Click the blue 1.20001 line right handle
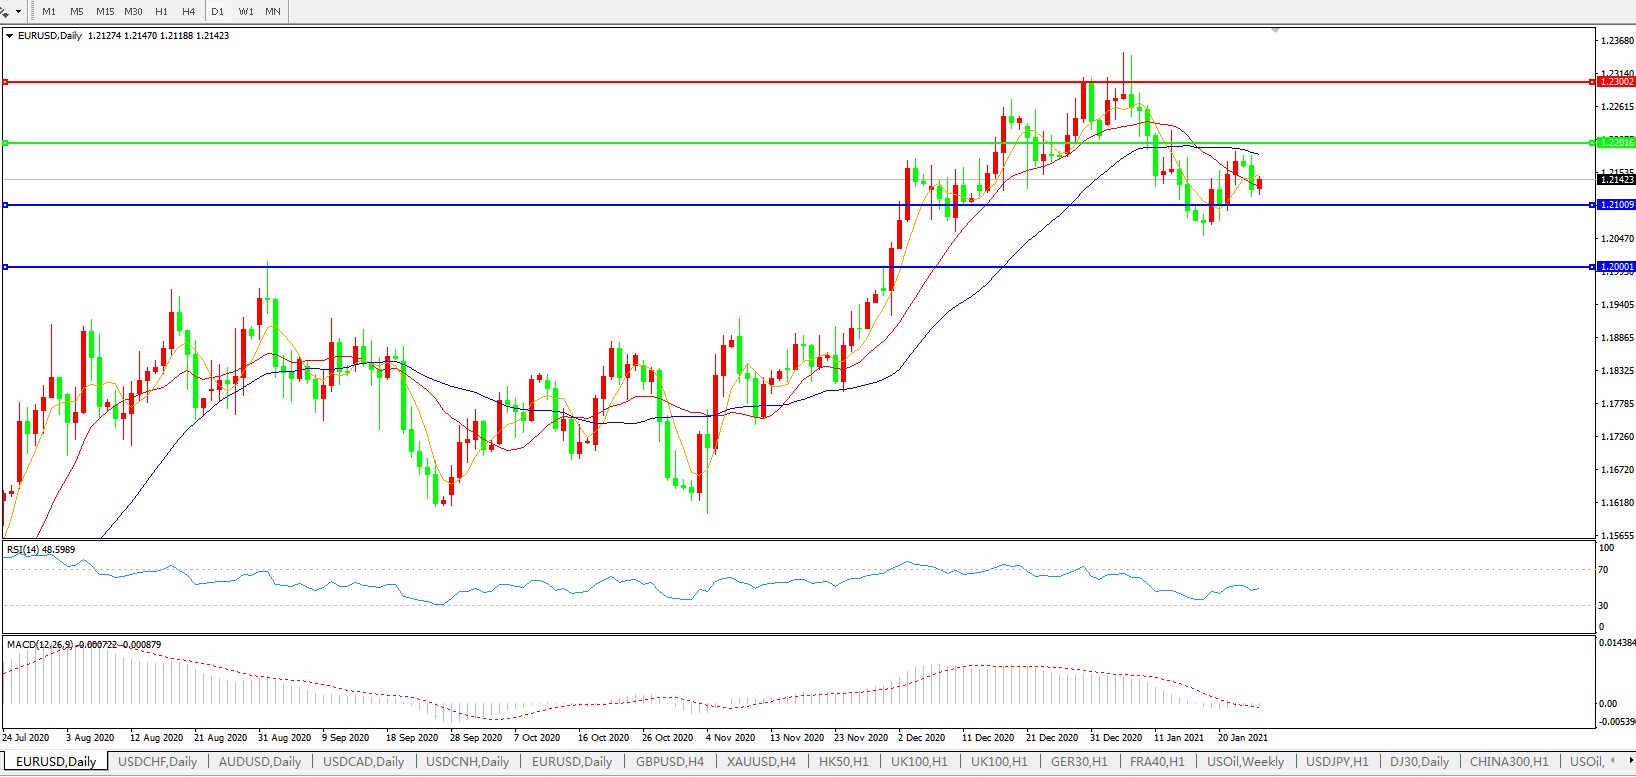The height and width of the screenshot is (777, 1636). [x=1592, y=267]
